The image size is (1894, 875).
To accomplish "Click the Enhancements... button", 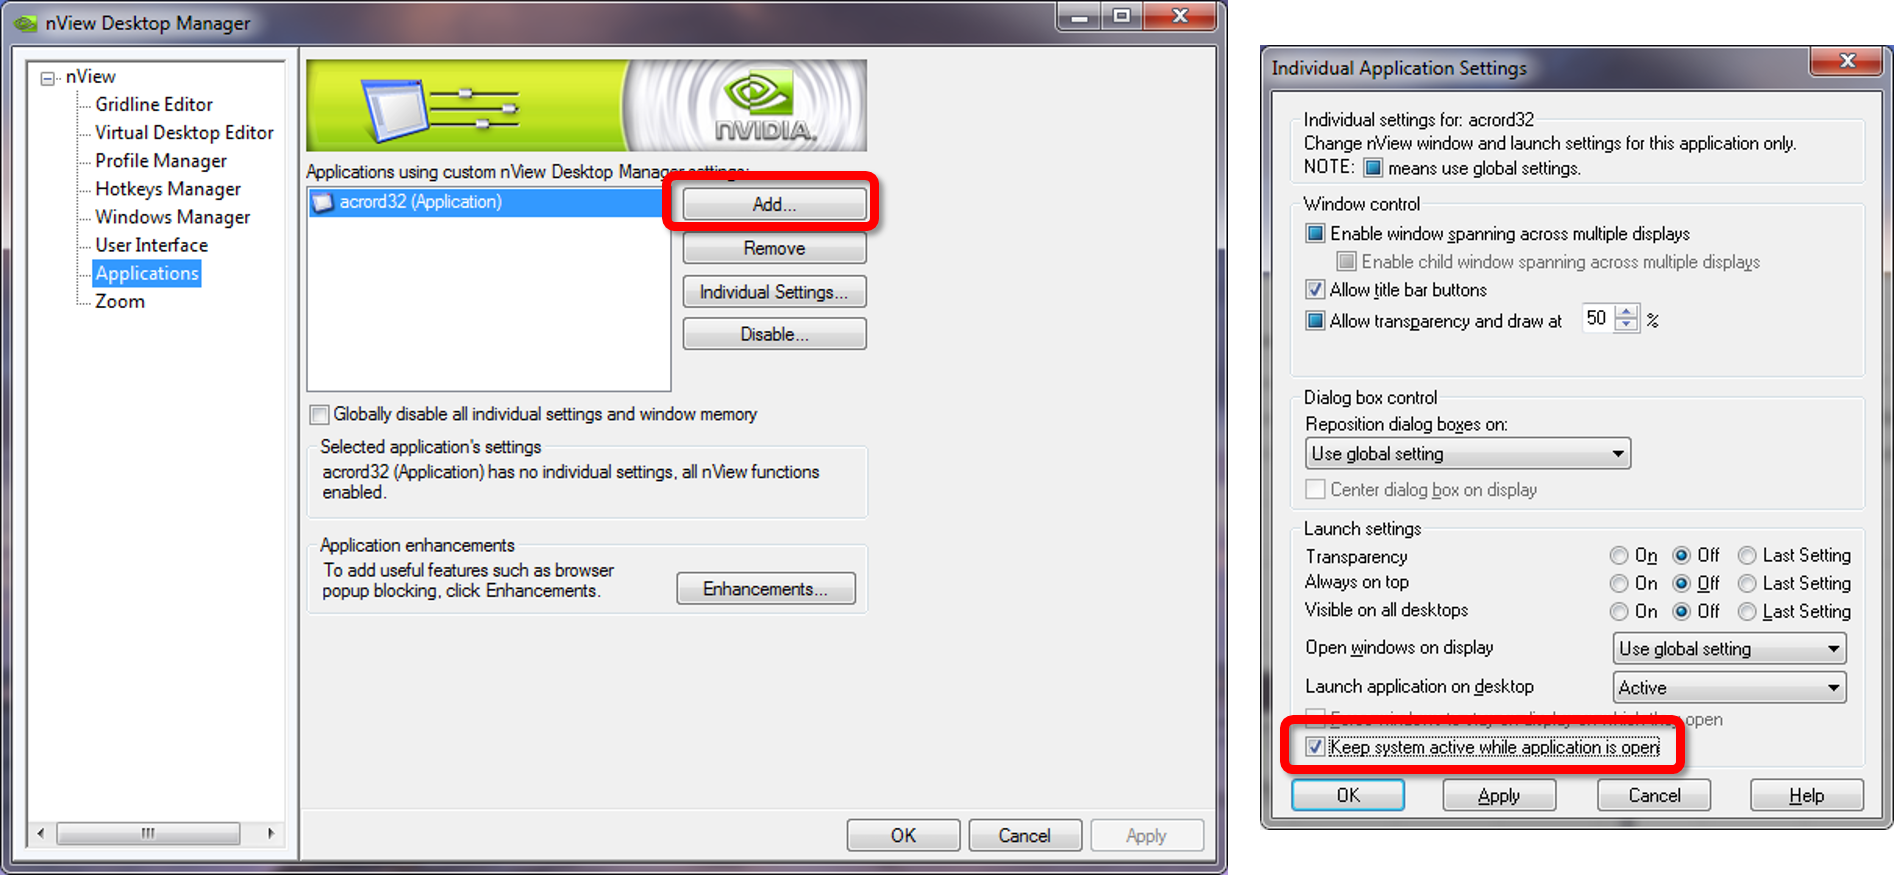I will [x=766, y=589].
